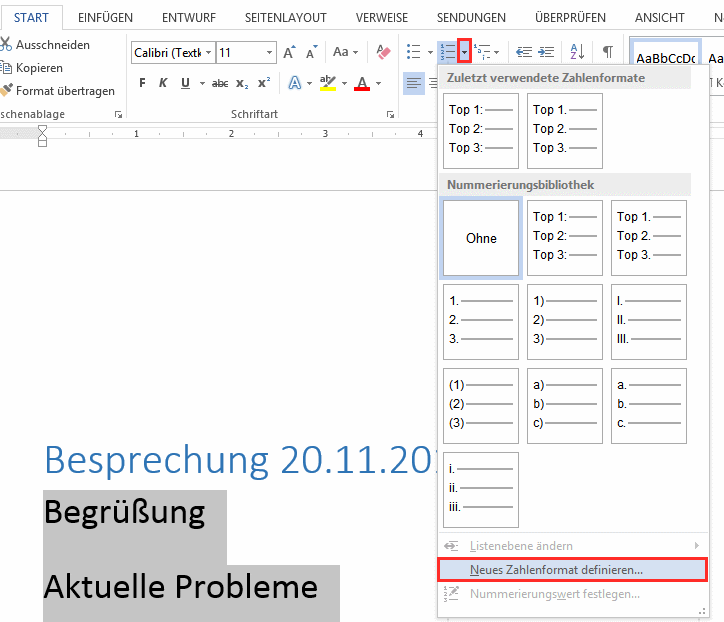The width and height of the screenshot is (724, 622).
Task: Open the font color dropdown arrow
Action: [x=379, y=84]
